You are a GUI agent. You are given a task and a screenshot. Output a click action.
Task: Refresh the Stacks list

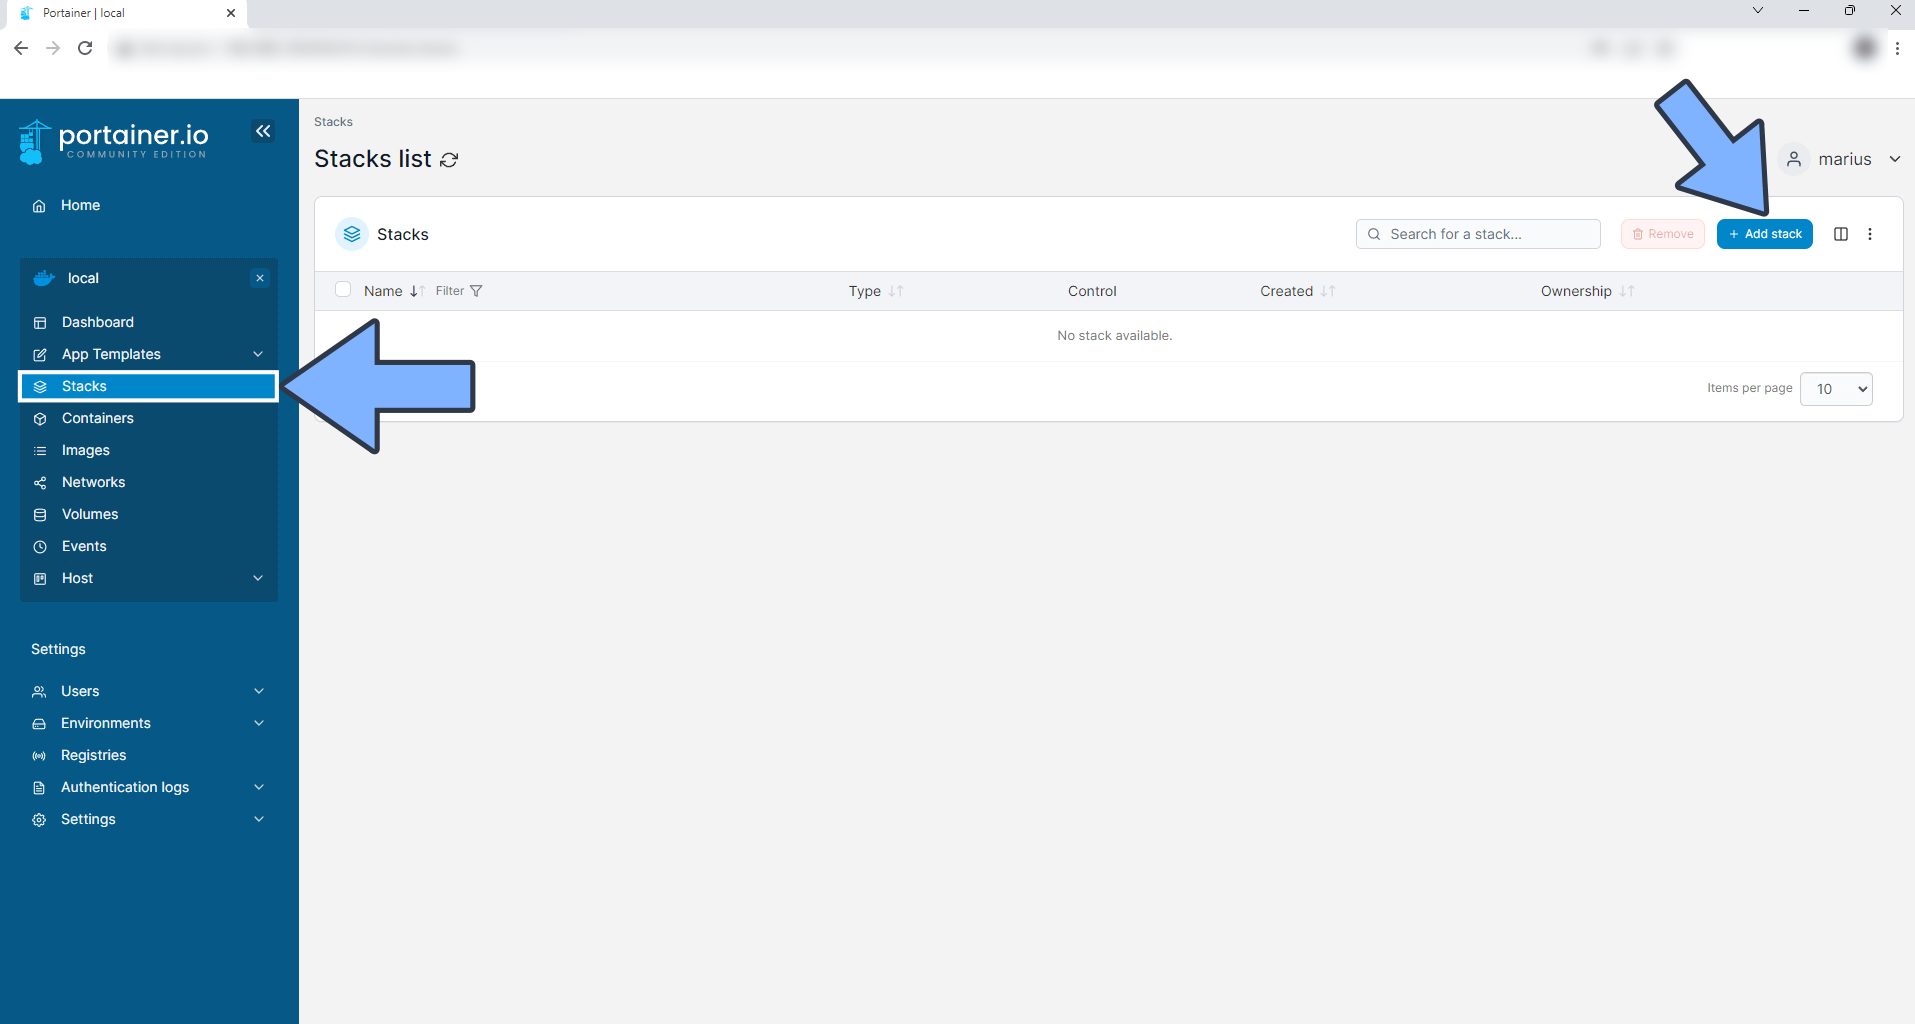pyautogui.click(x=449, y=159)
